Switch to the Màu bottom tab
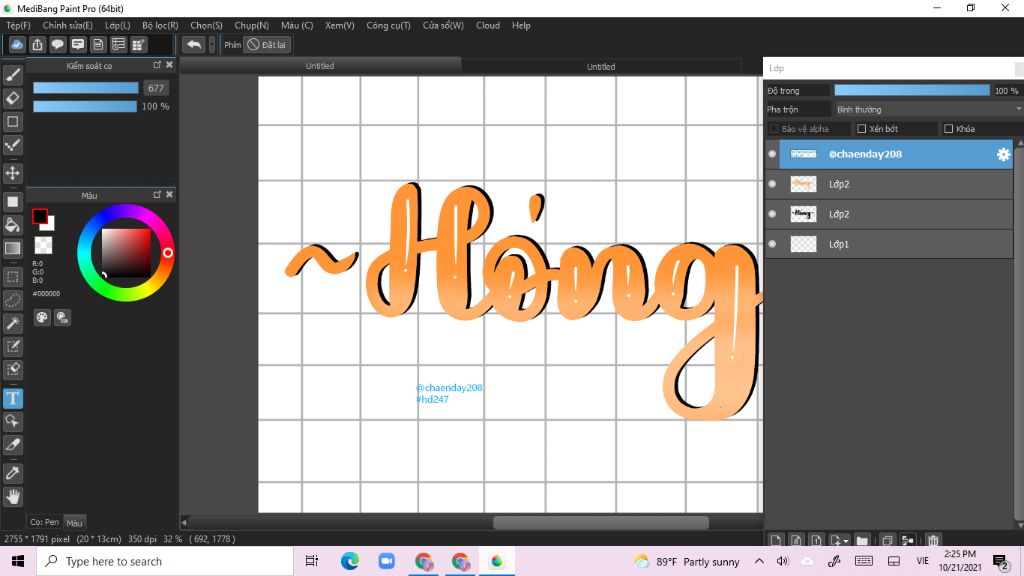 coord(74,522)
